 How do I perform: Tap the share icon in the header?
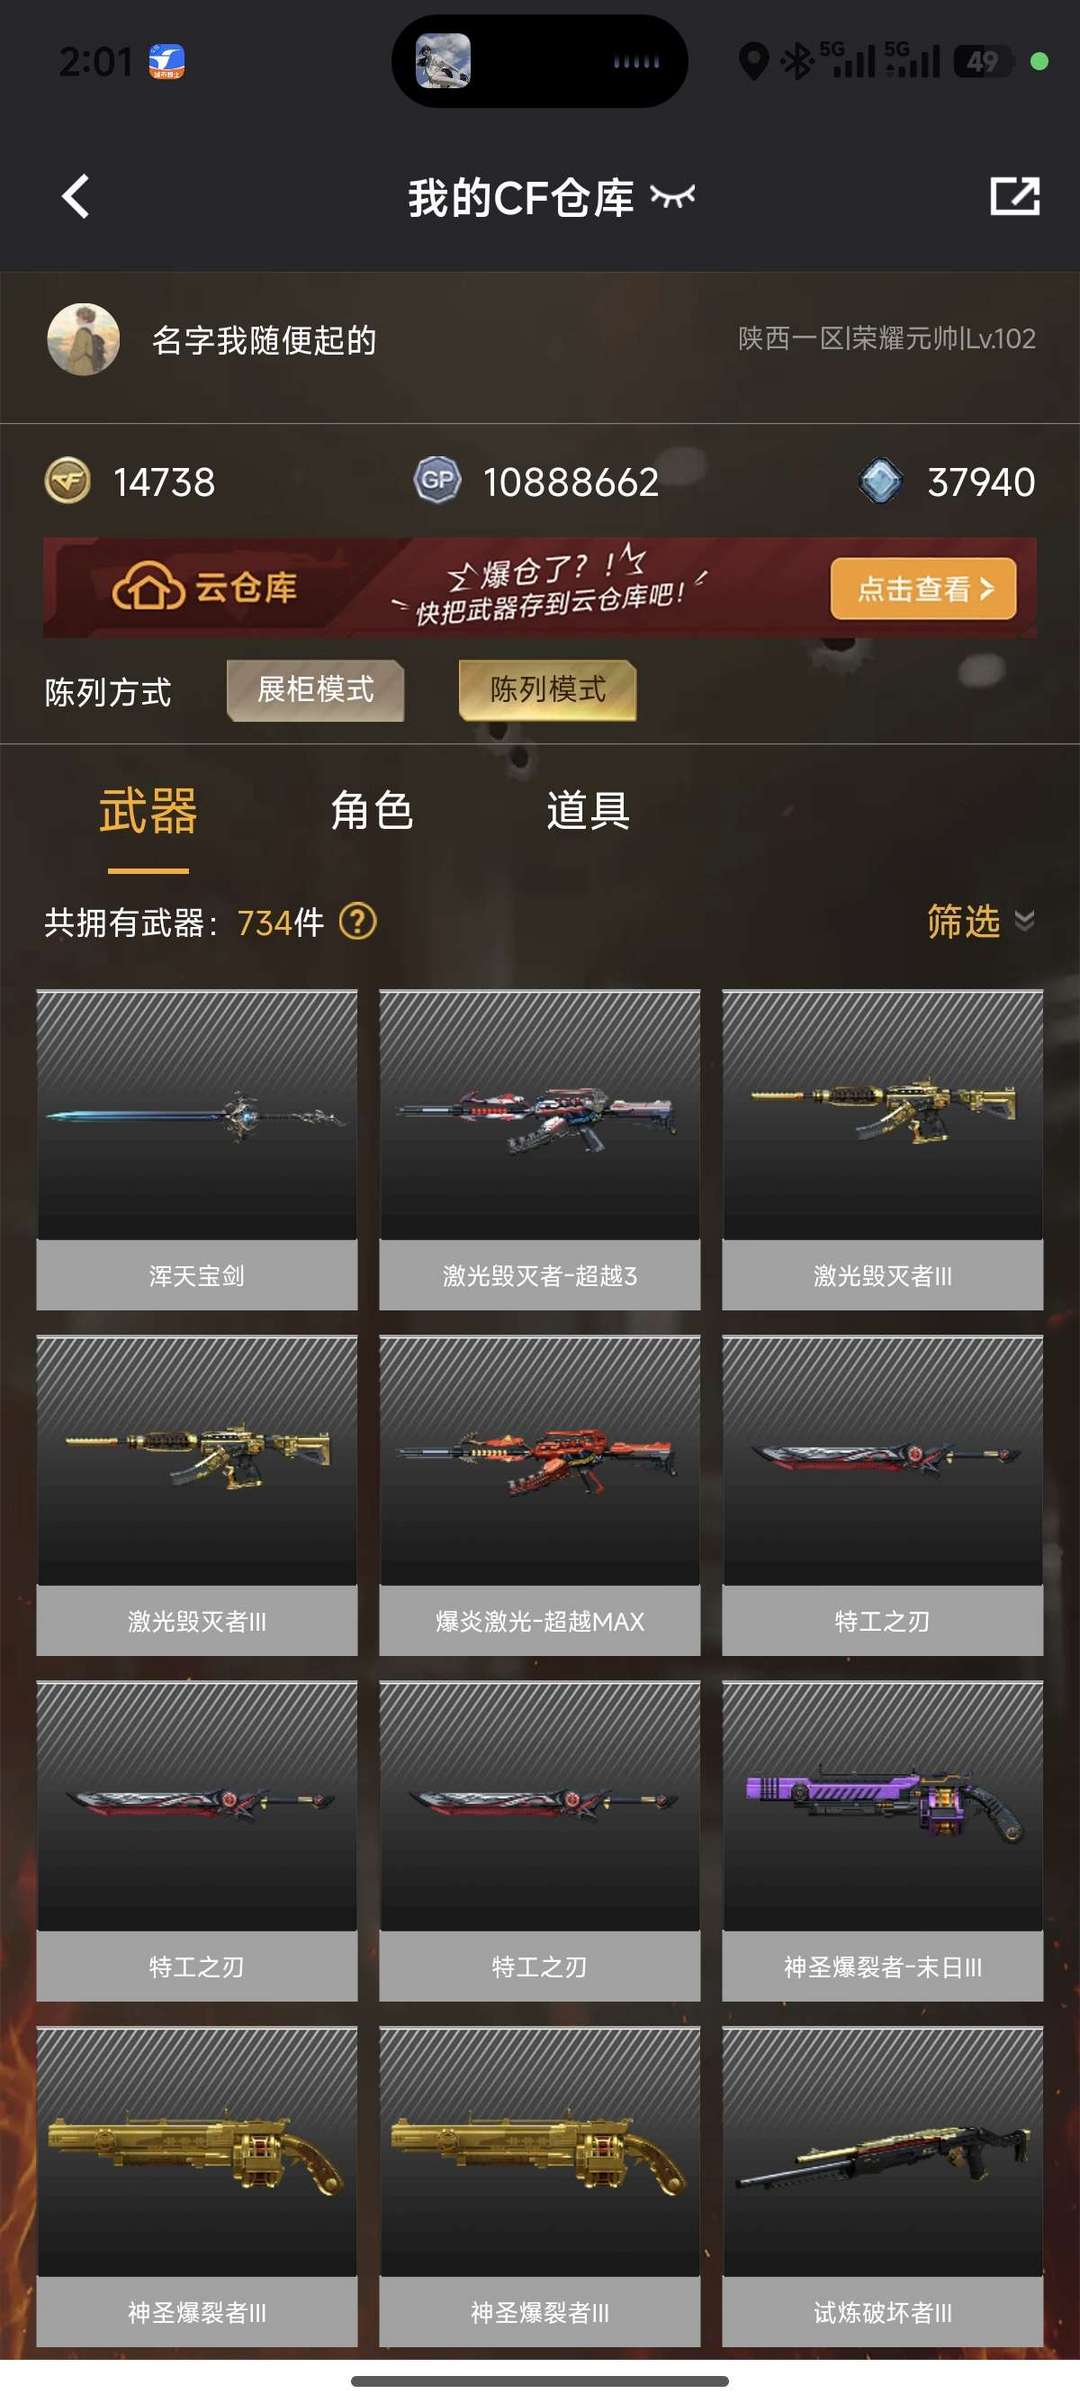[x=1015, y=196]
